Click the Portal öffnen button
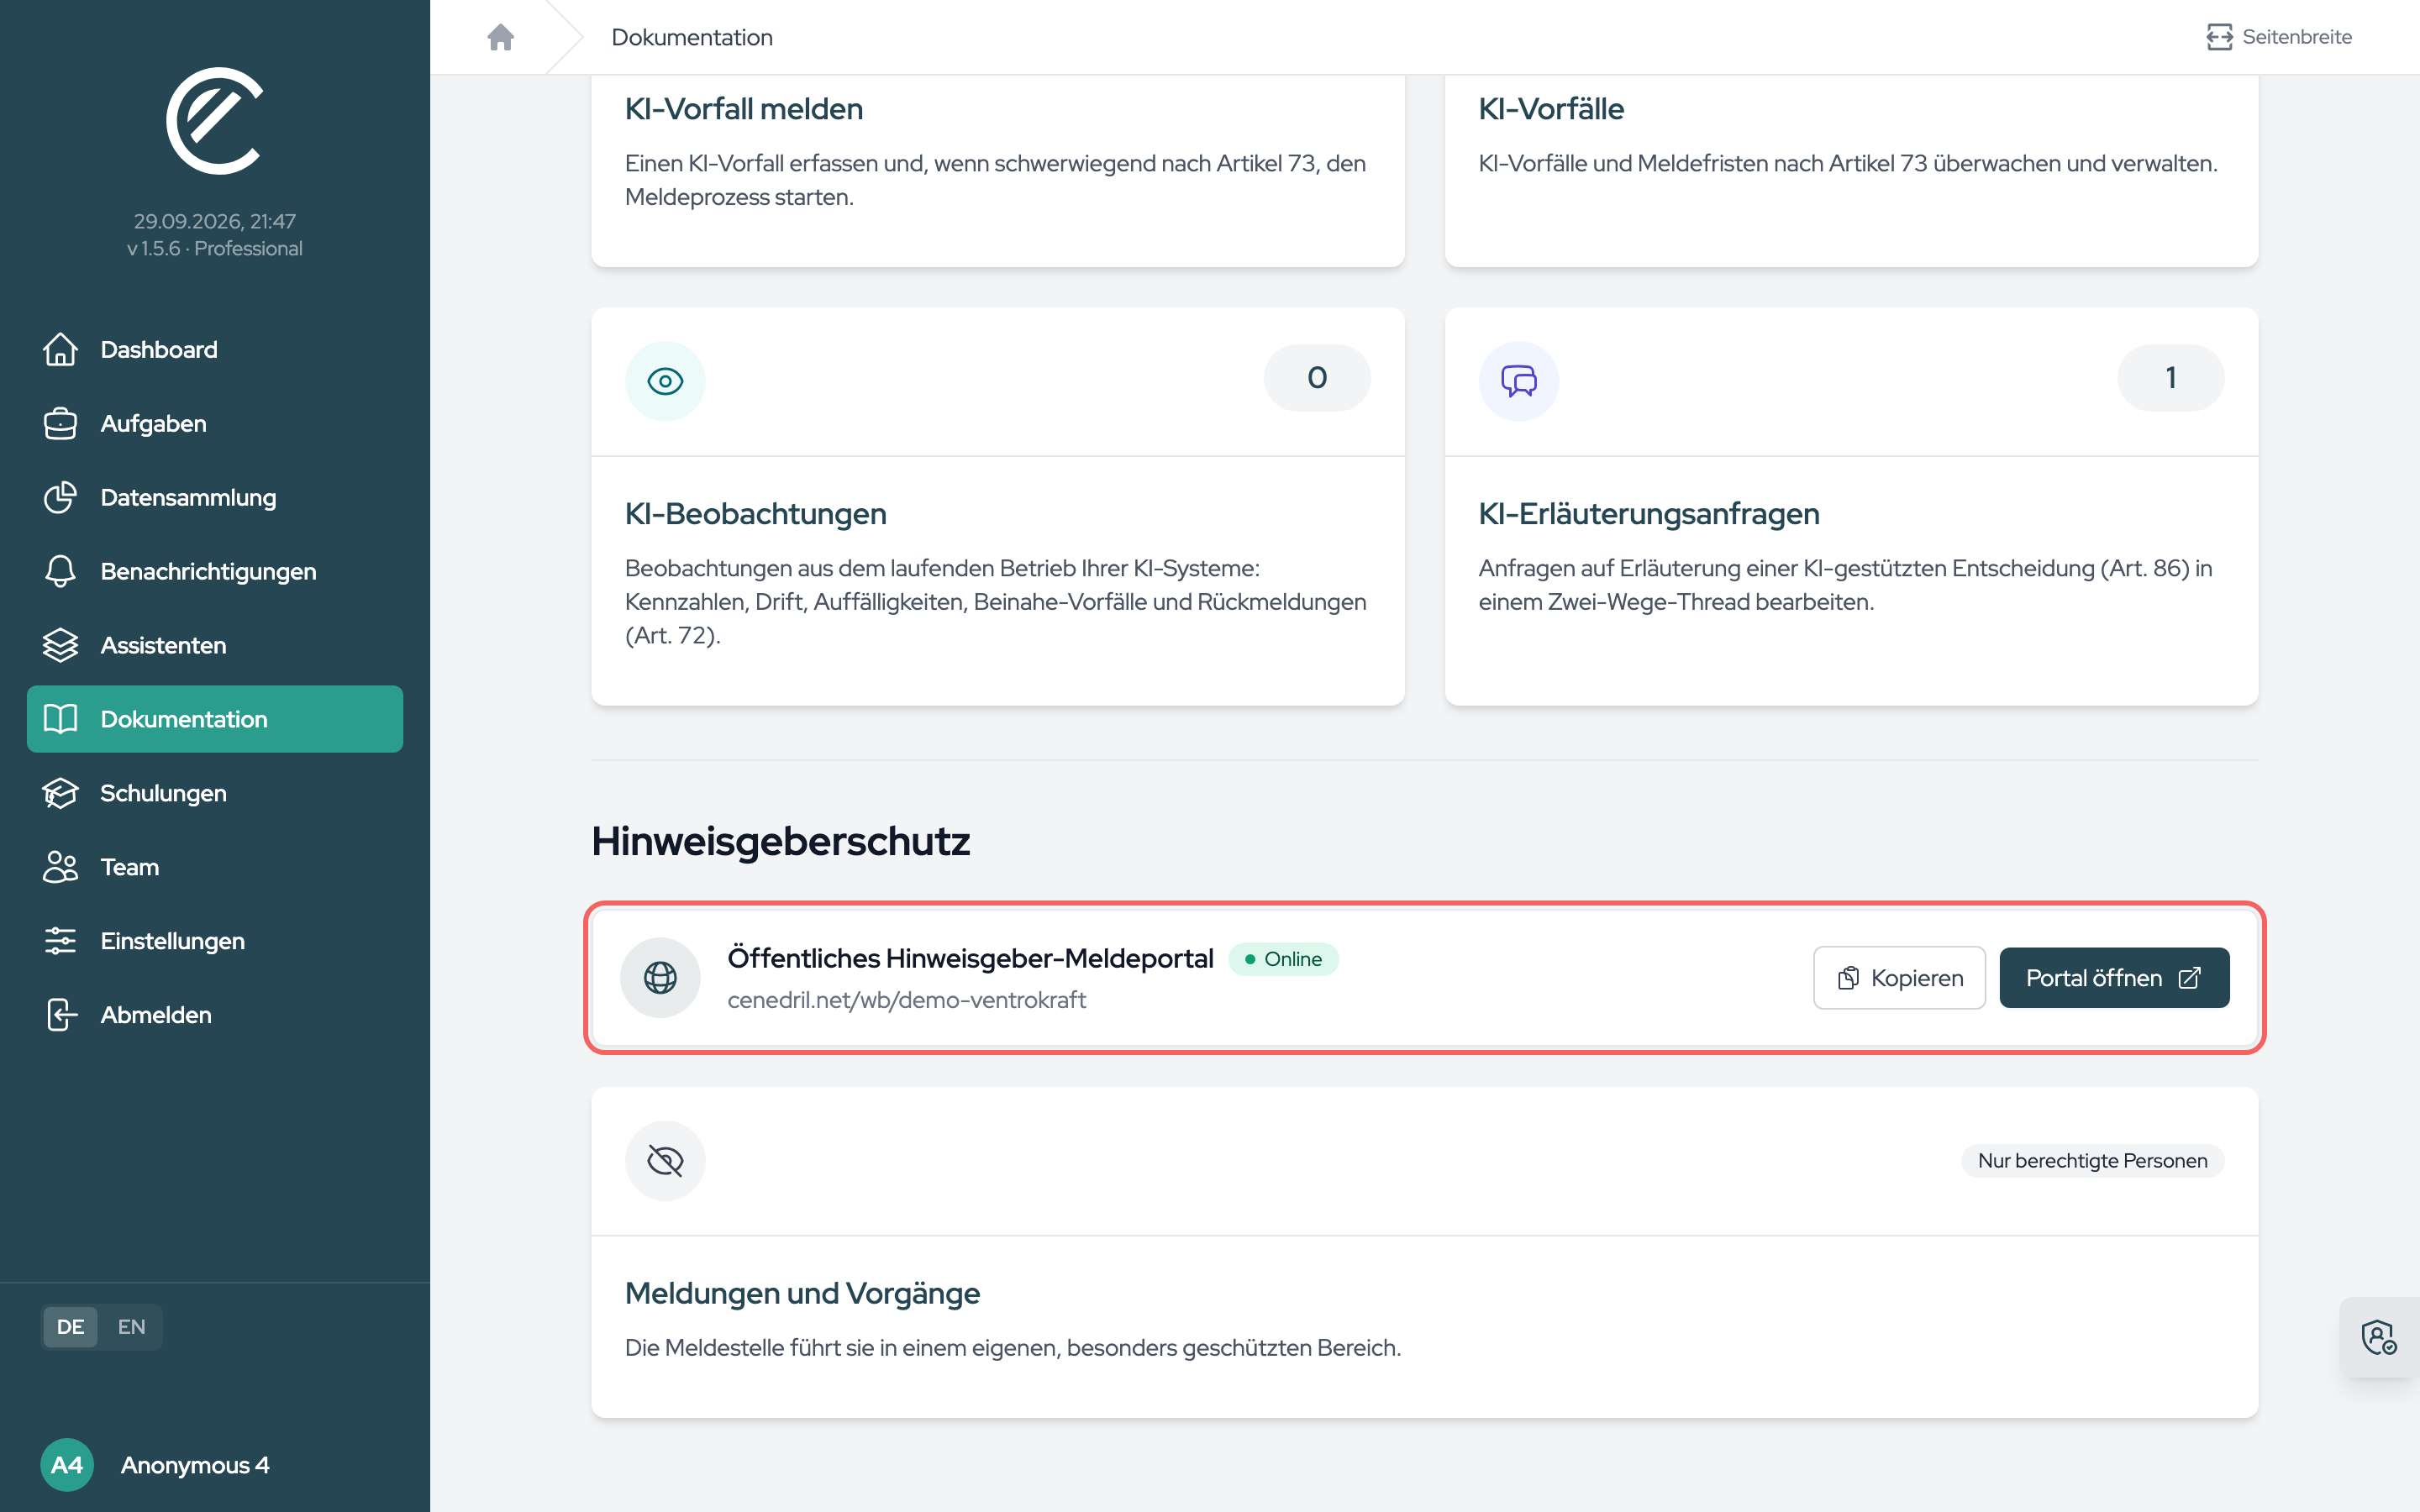The height and width of the screenshot is (1512, 2420). click(2114, 978)
